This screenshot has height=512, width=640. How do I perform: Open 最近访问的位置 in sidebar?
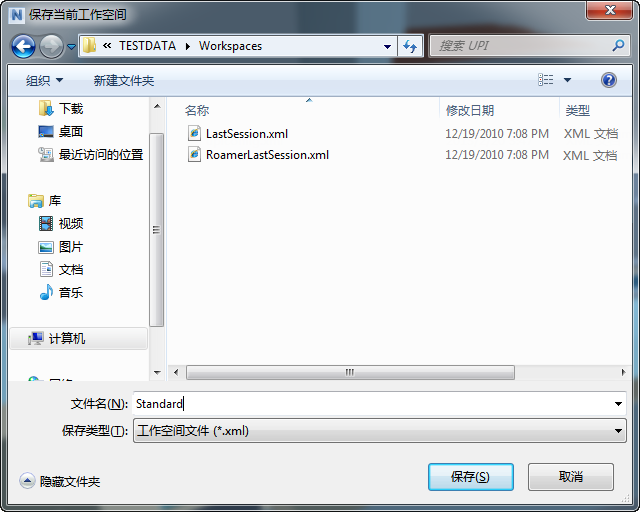click(x=91, y=154)
